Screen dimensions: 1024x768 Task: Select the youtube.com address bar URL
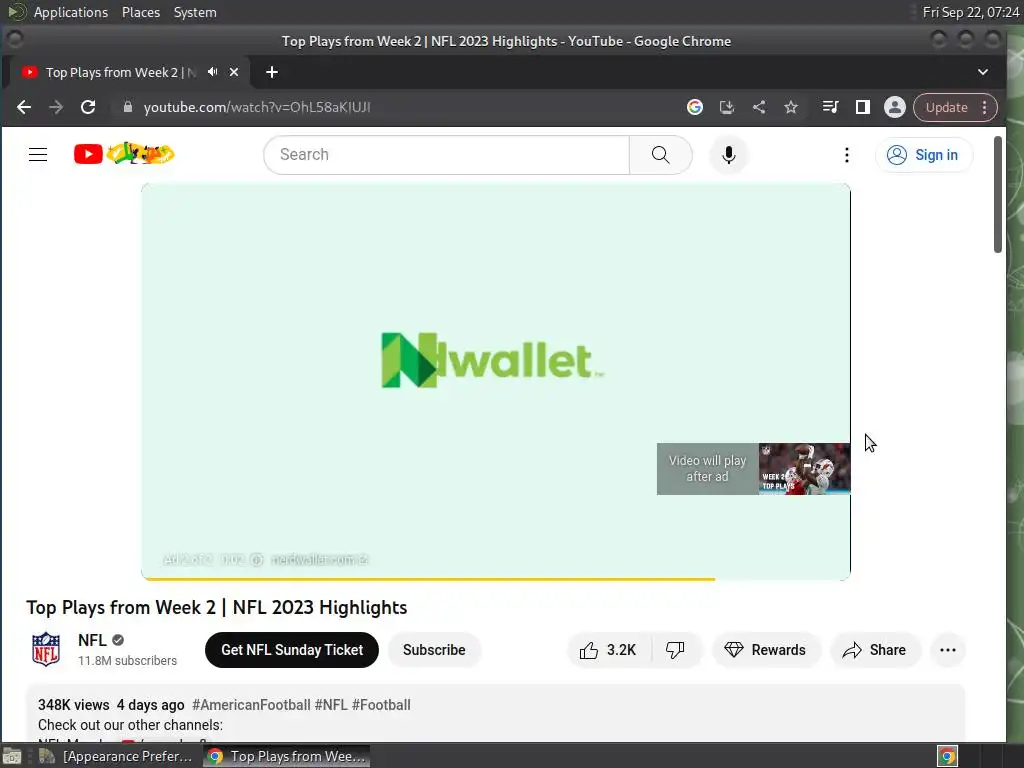(257, 107)
